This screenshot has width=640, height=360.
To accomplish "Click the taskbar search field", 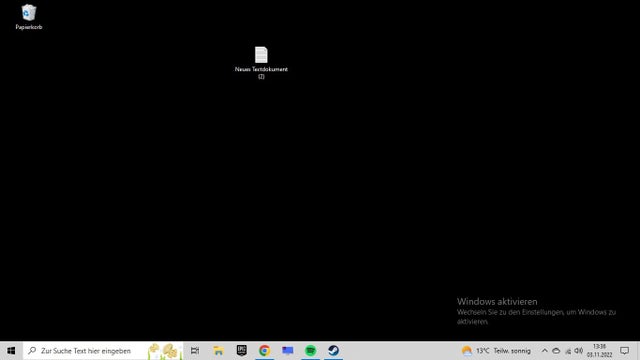I will tap(103, 351).
